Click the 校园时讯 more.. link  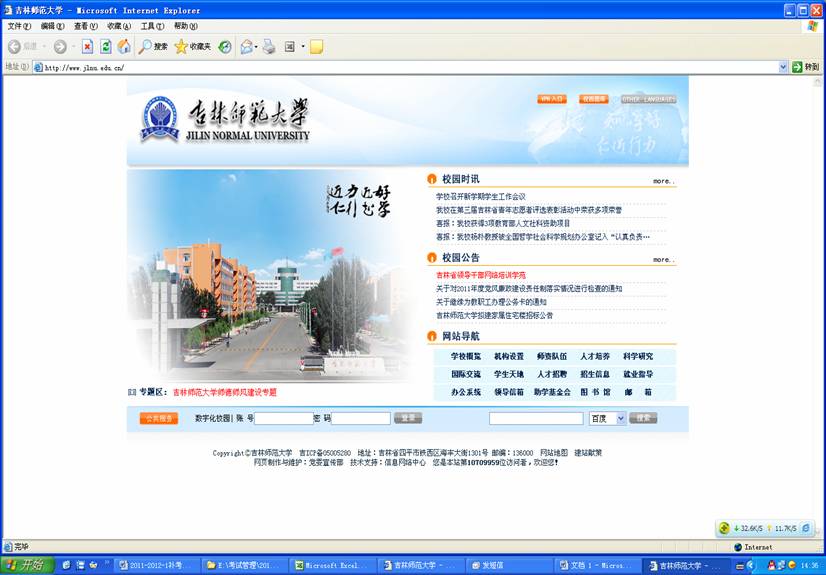(x=663, y=181)
